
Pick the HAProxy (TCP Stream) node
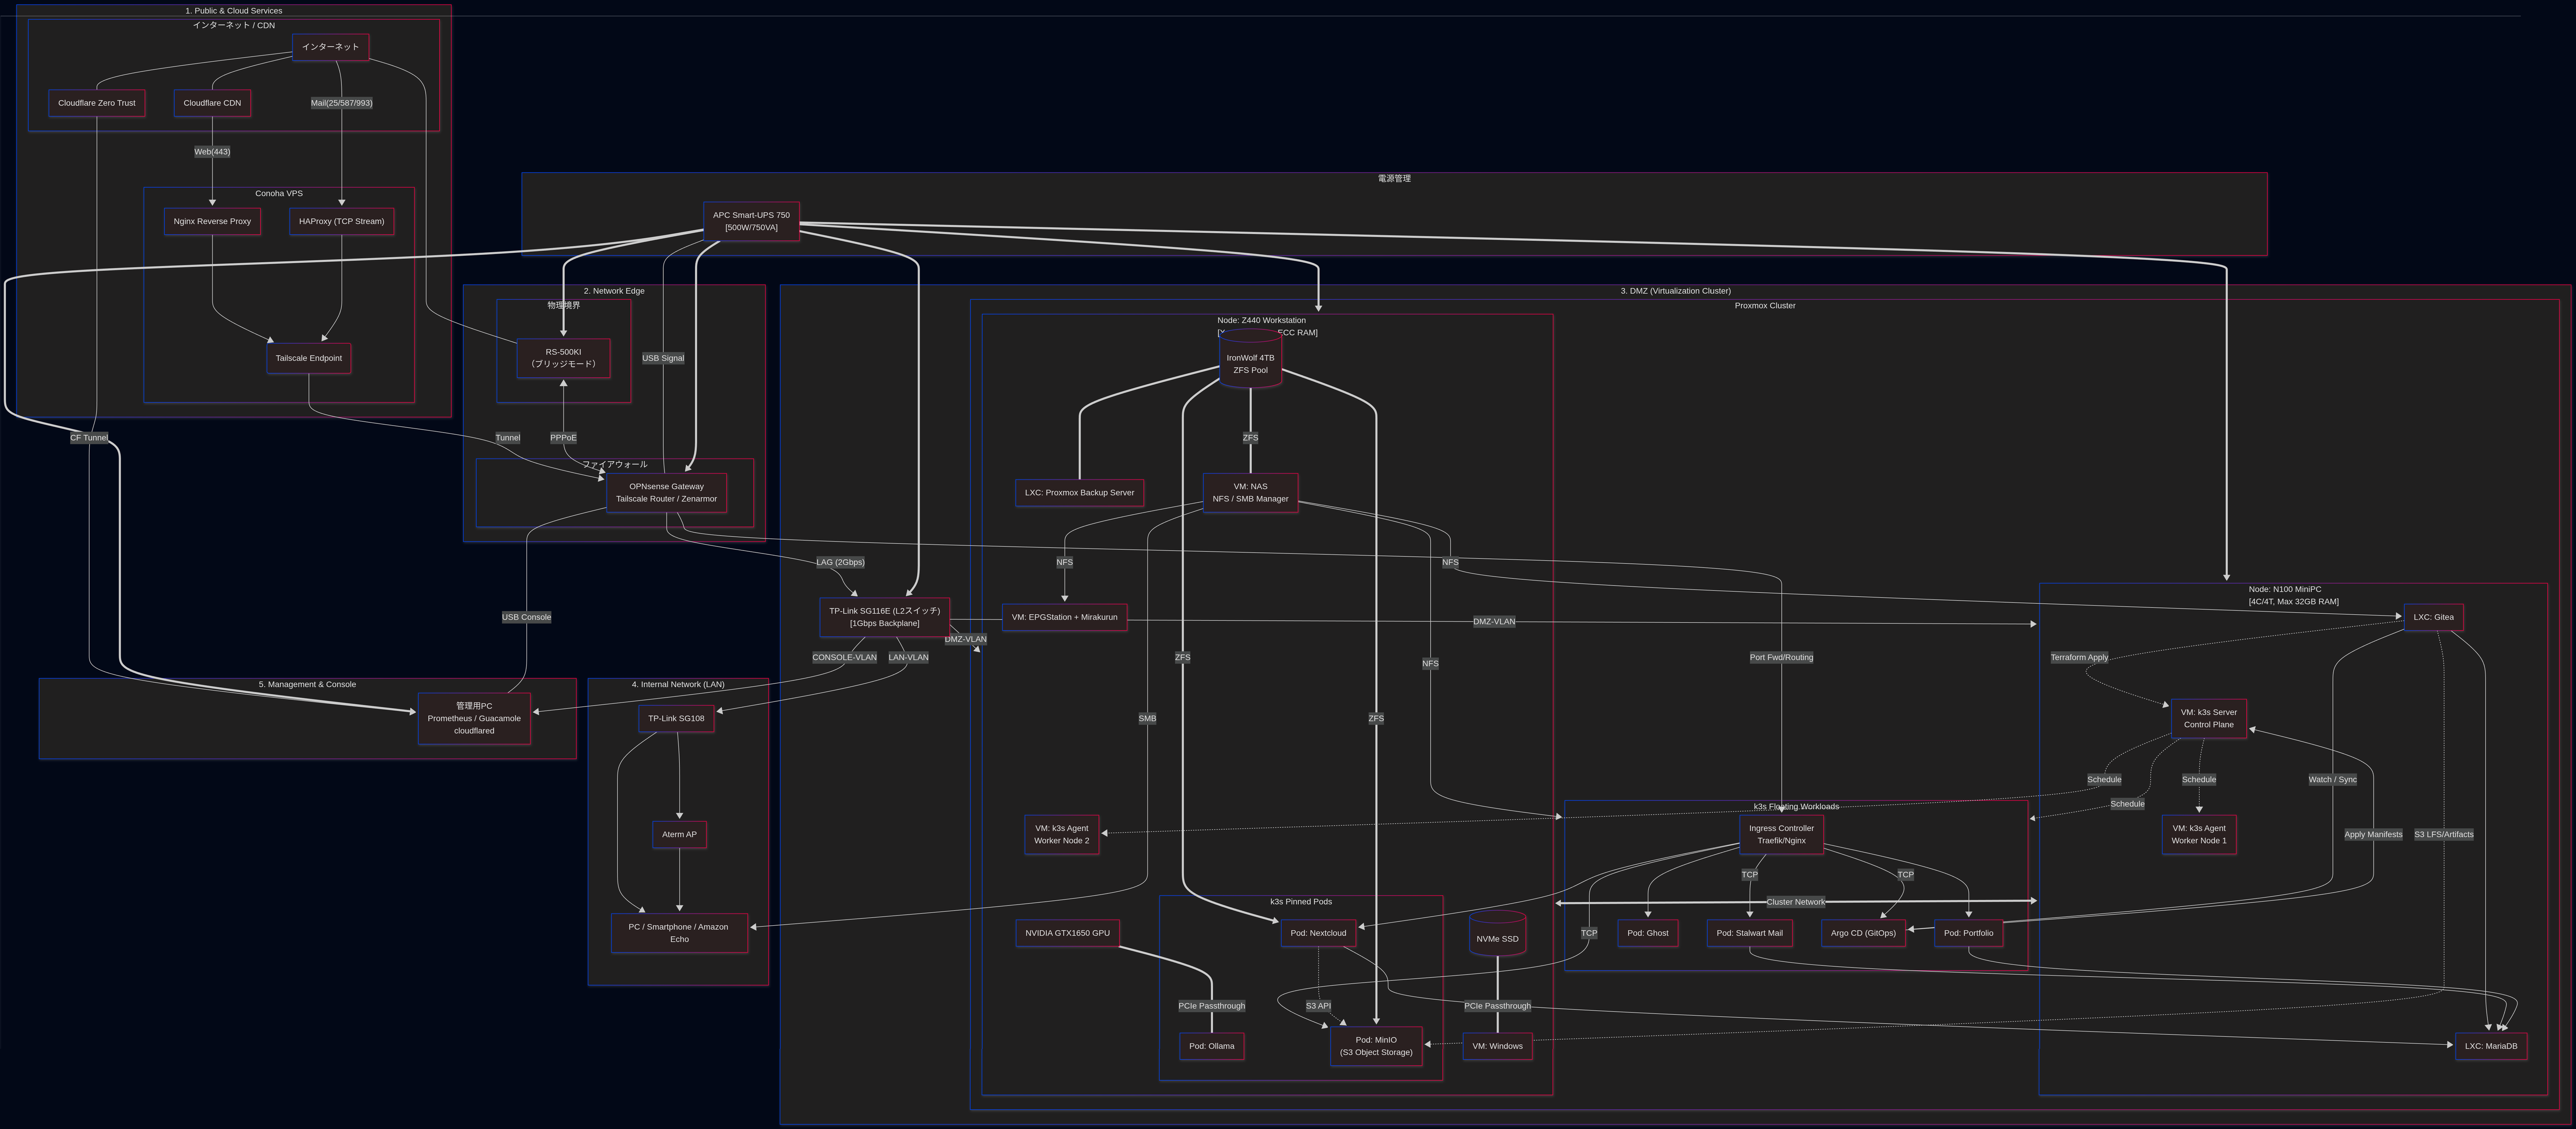point(342,222)
